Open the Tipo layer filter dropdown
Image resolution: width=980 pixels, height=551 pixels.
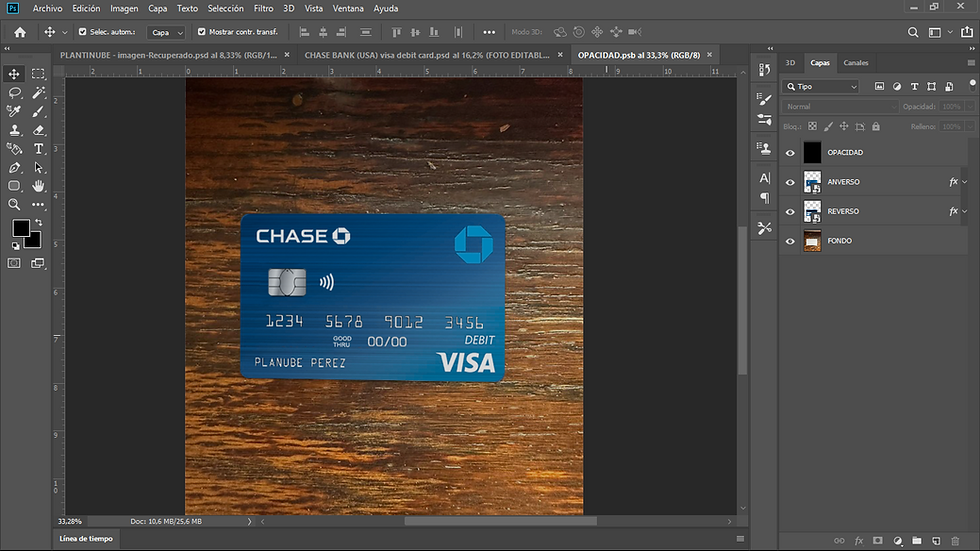(821, 86)
